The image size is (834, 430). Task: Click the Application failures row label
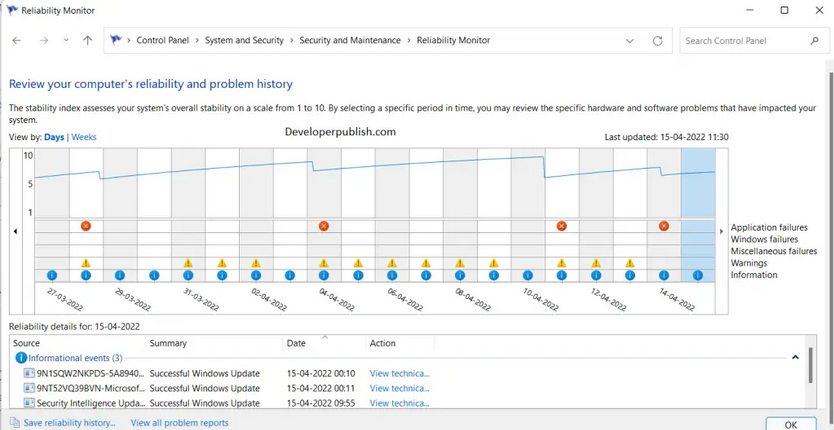tap(769, 228)
